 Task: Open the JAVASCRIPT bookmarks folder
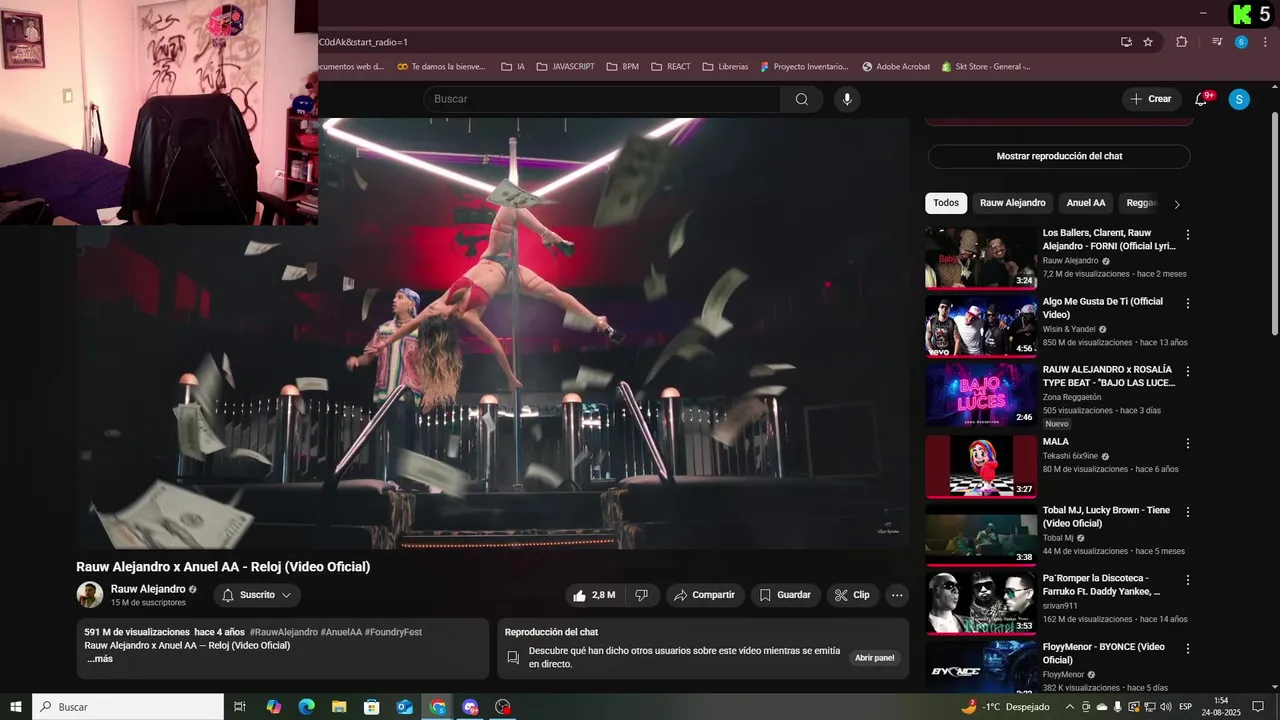[x=566, y=67]
